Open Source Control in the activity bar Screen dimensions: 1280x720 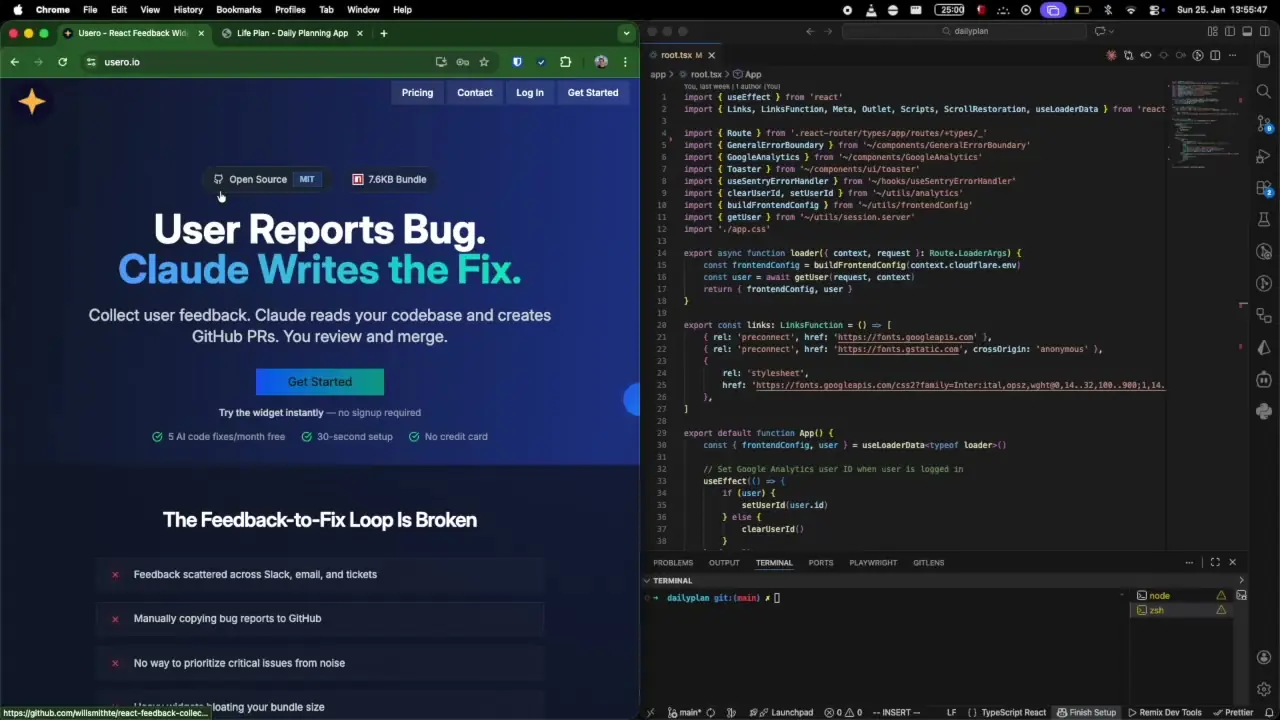(1264, 124)
